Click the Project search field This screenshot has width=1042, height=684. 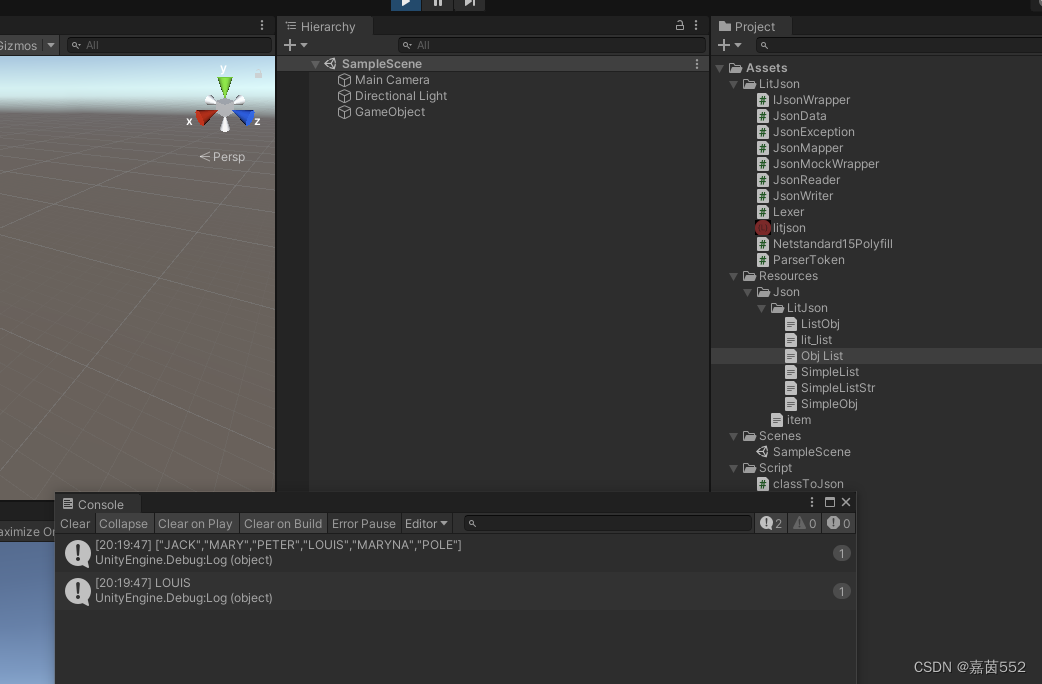898,45
